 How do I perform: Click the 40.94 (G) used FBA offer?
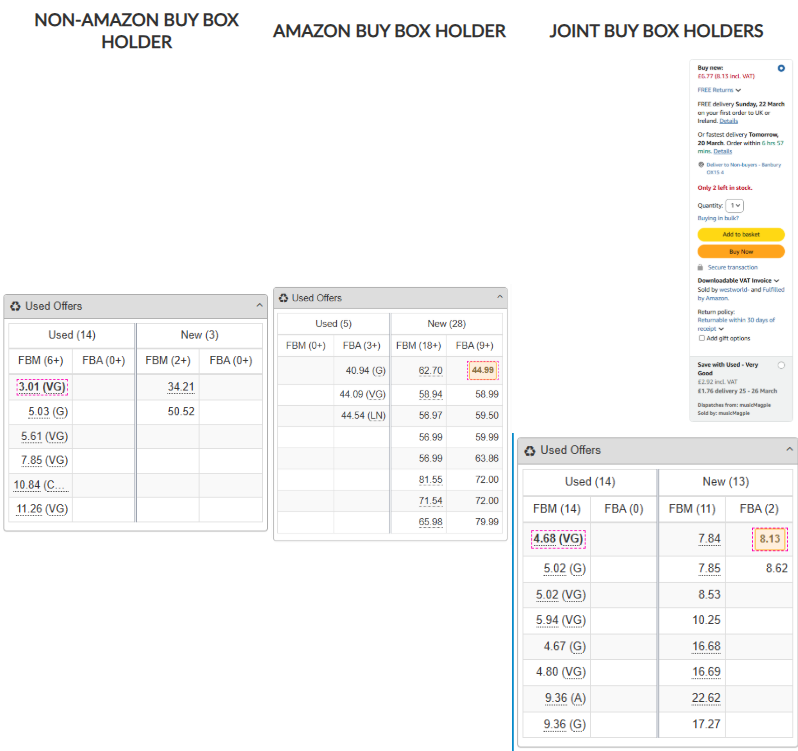[x=365, y=370]
